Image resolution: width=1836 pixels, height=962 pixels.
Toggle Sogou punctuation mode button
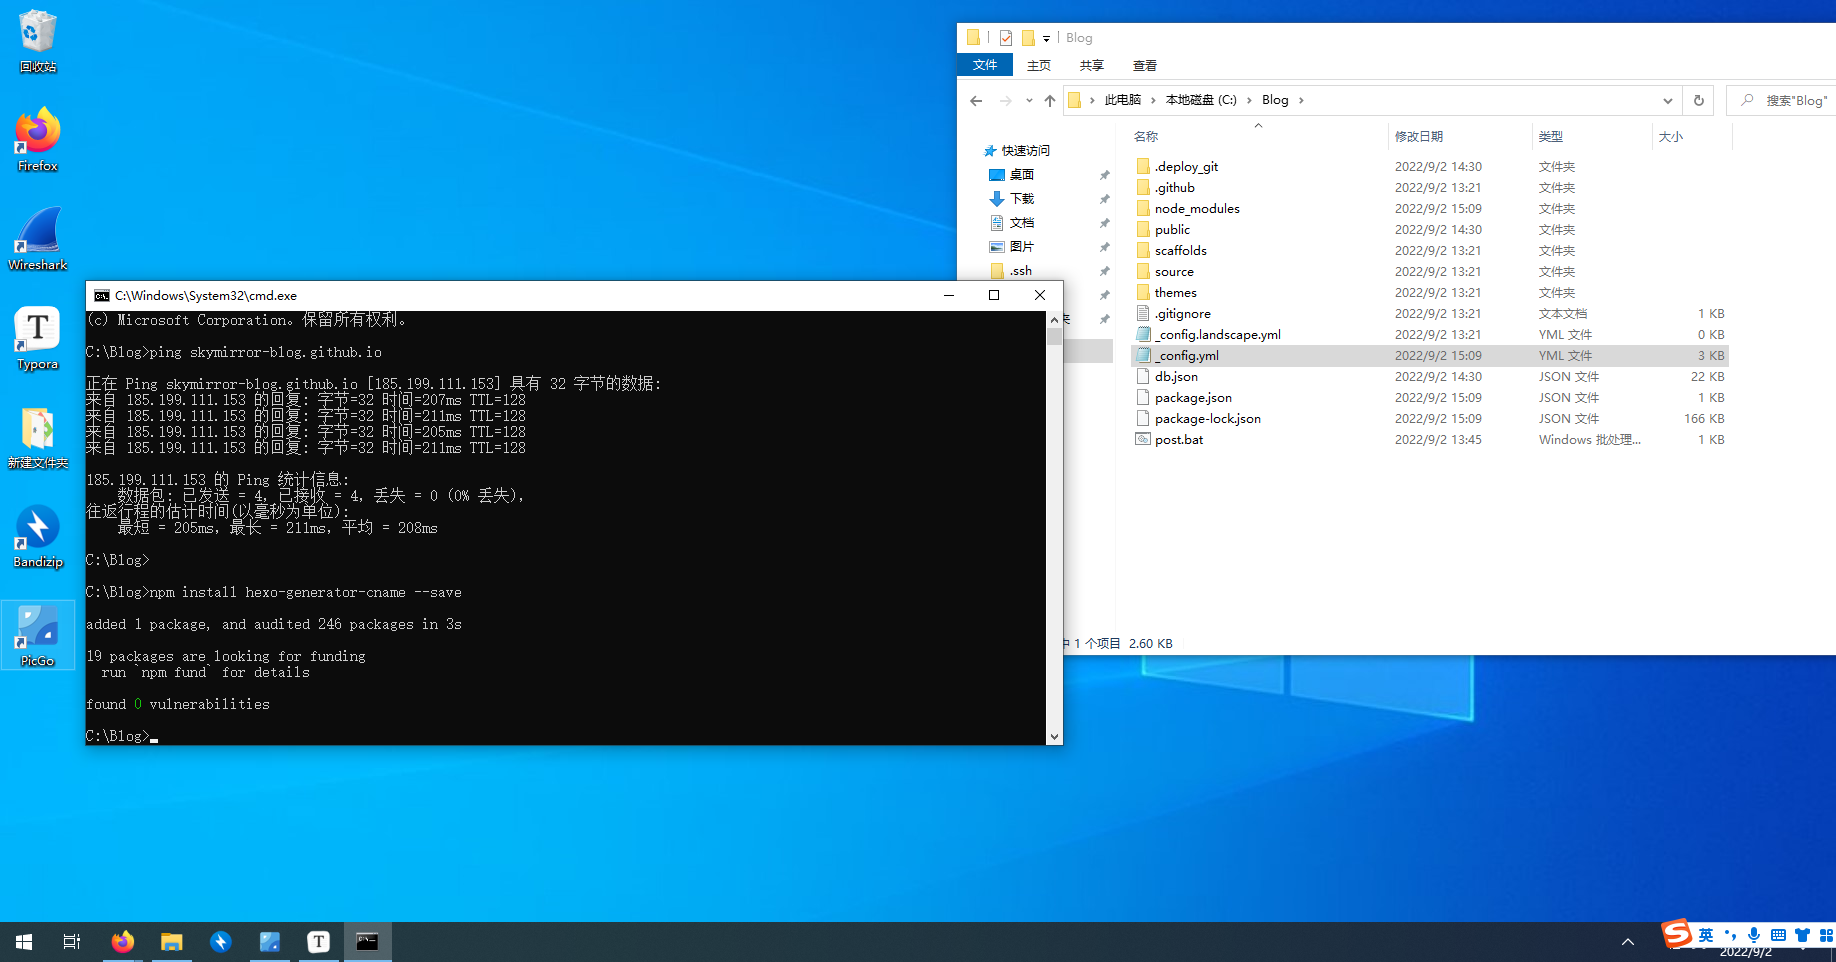click(x=1730, y=936)
